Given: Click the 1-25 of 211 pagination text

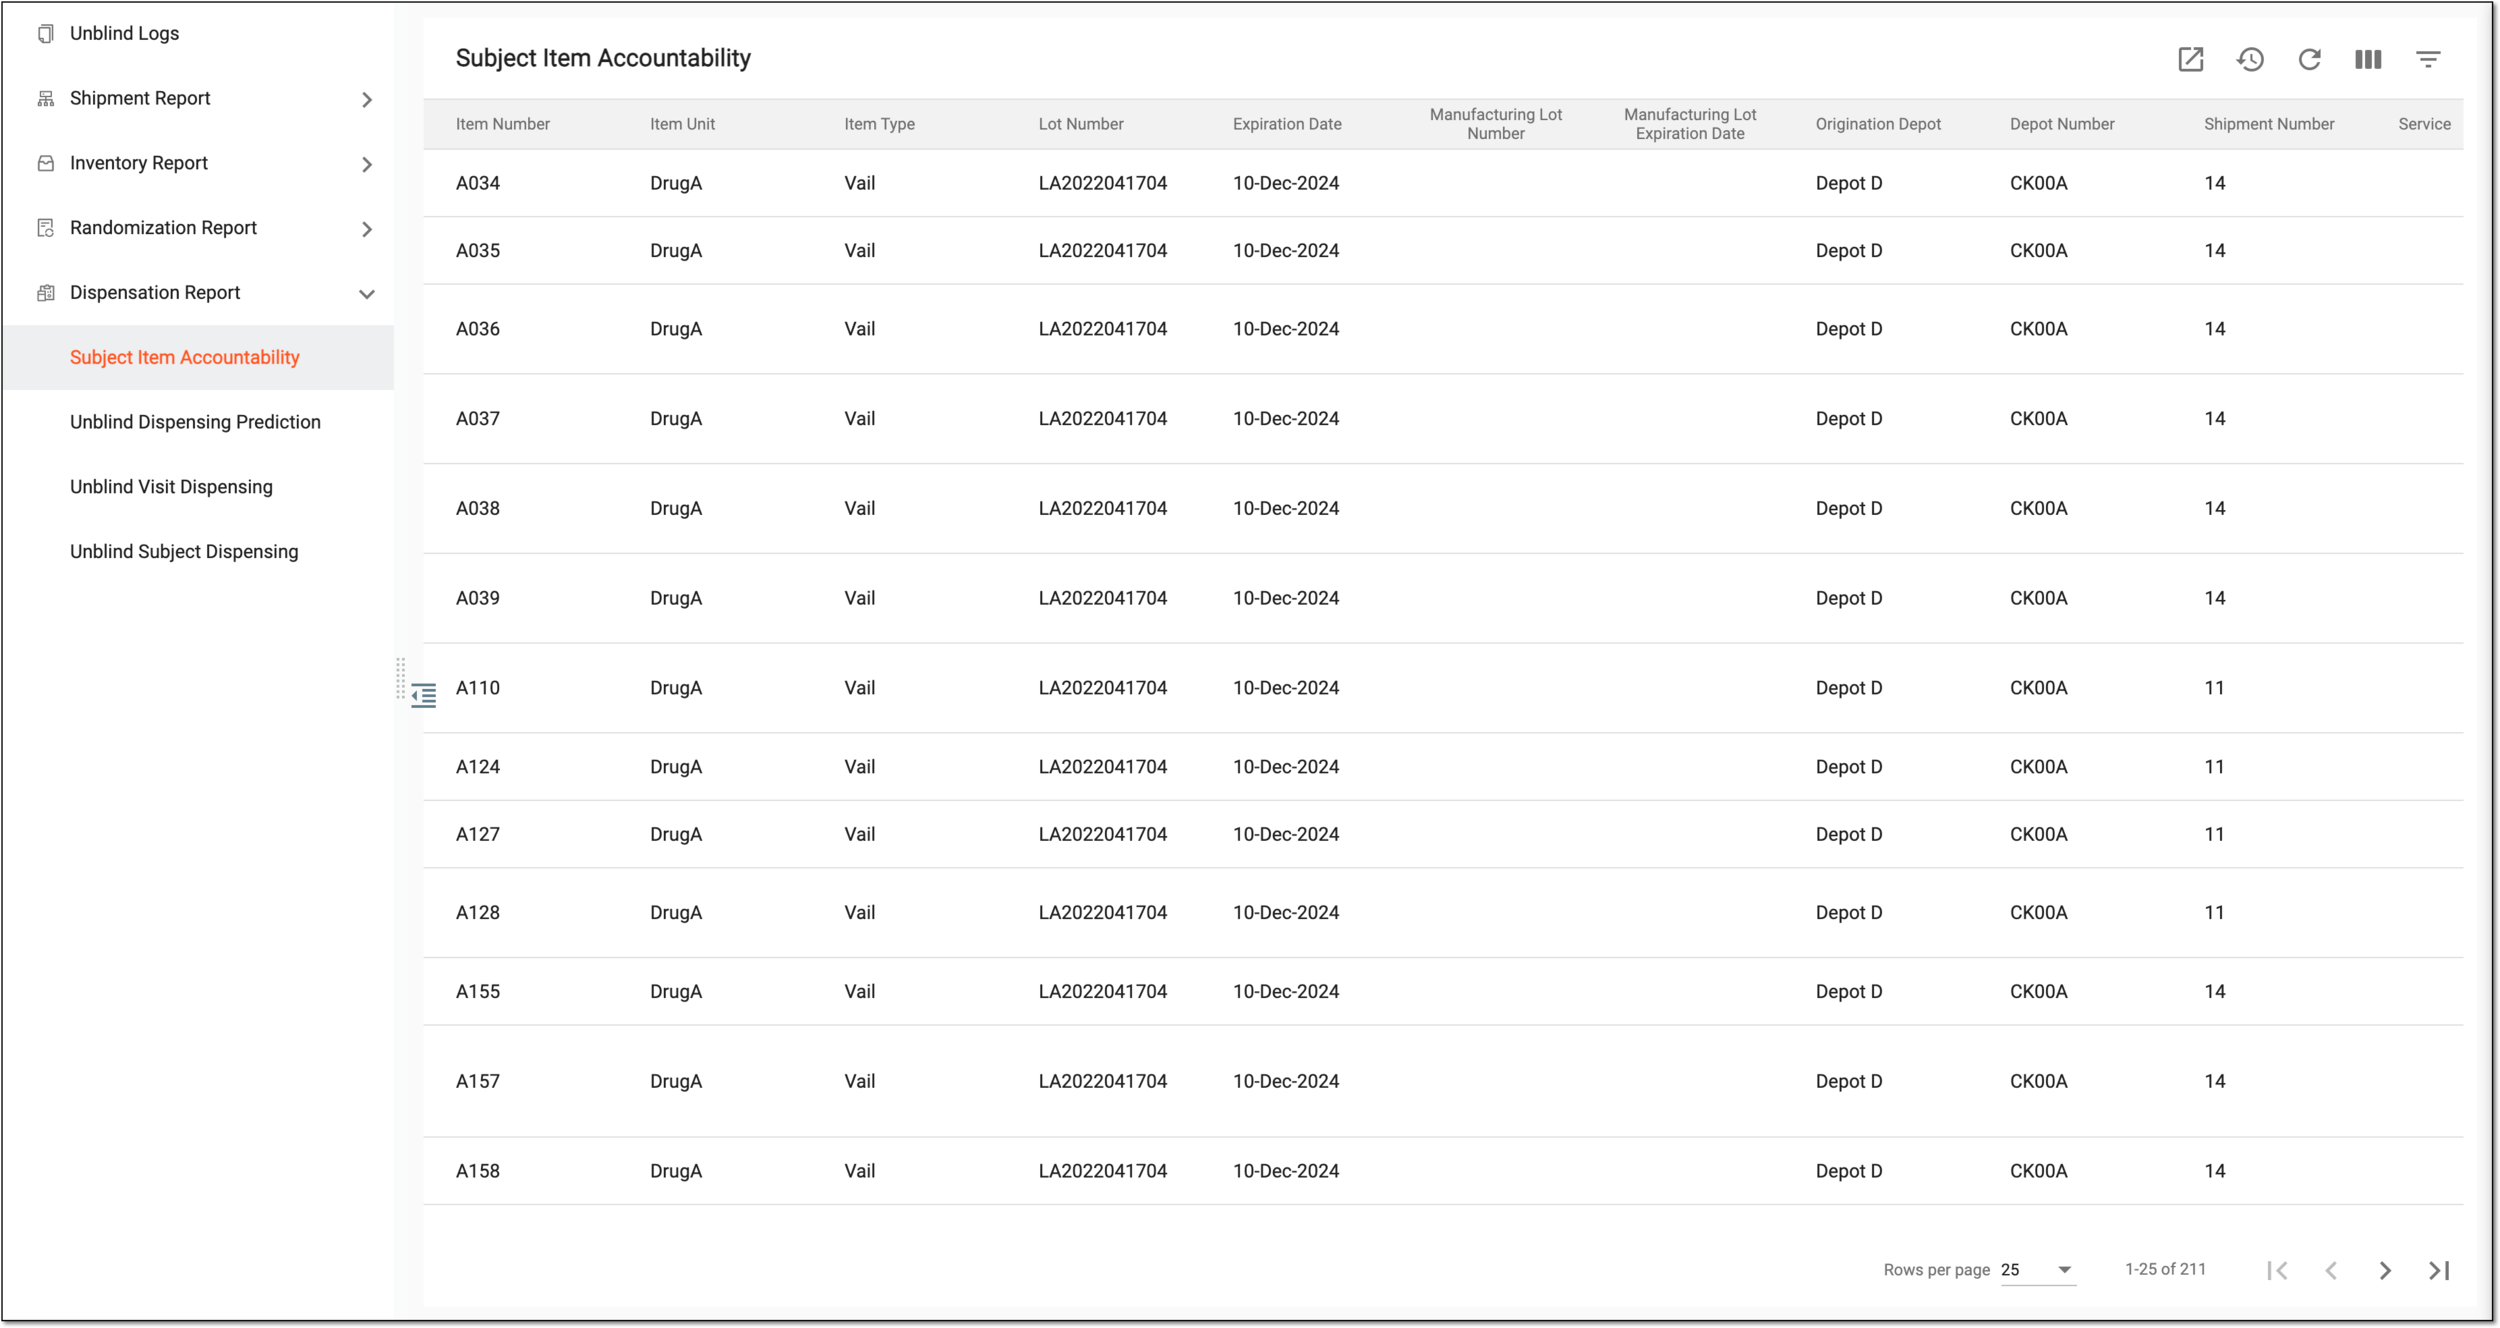Looking at the screenshot, I should click(2165, 1269).
